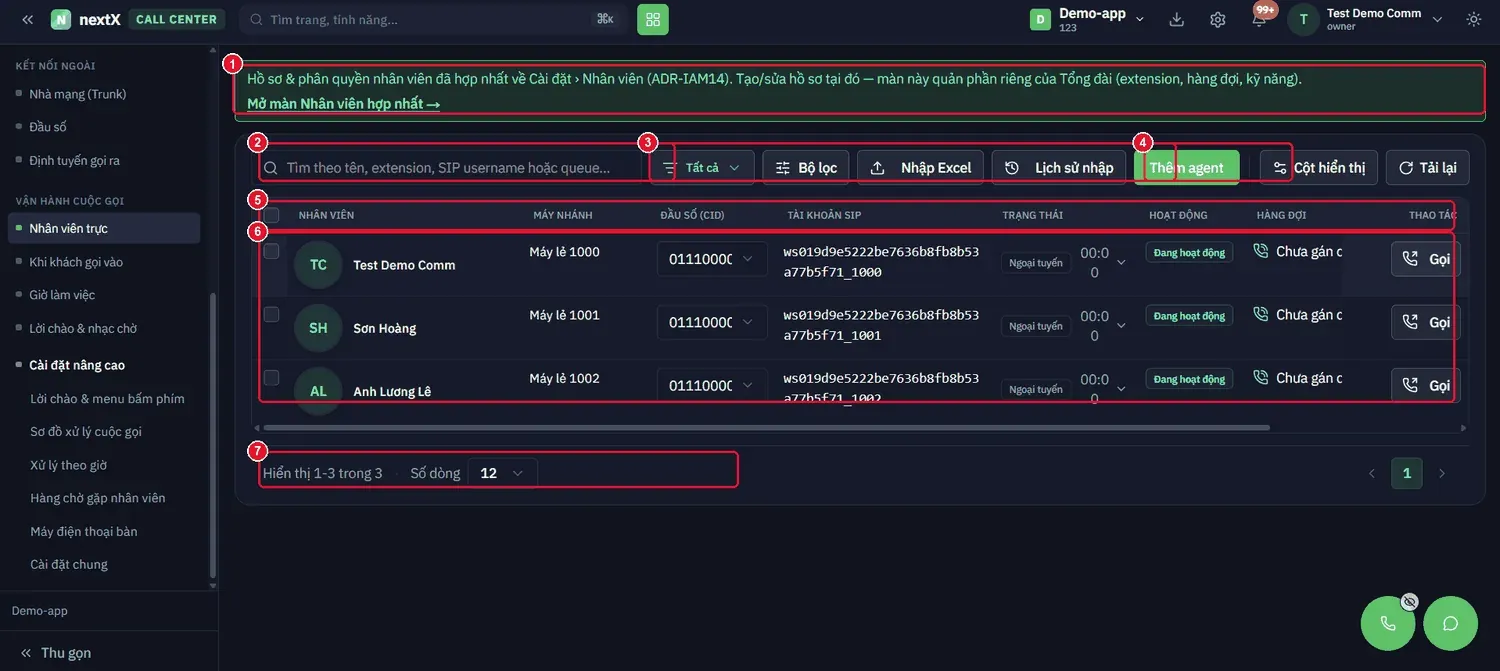Toggle the sun theme icon
The width and height of the screenshot is (1500, 671).
tap(1473, 19)
